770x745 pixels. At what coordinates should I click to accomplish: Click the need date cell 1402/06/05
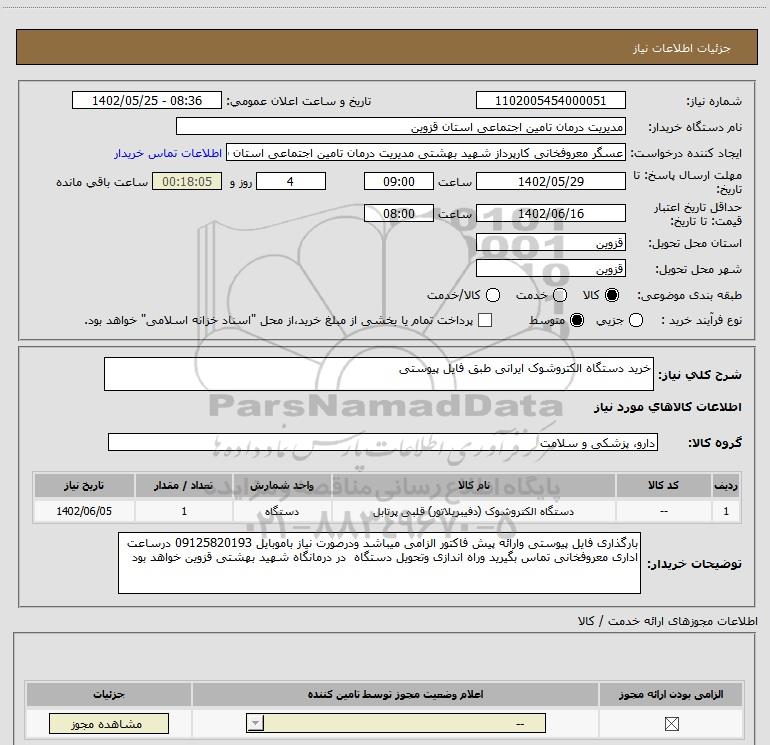84,511
